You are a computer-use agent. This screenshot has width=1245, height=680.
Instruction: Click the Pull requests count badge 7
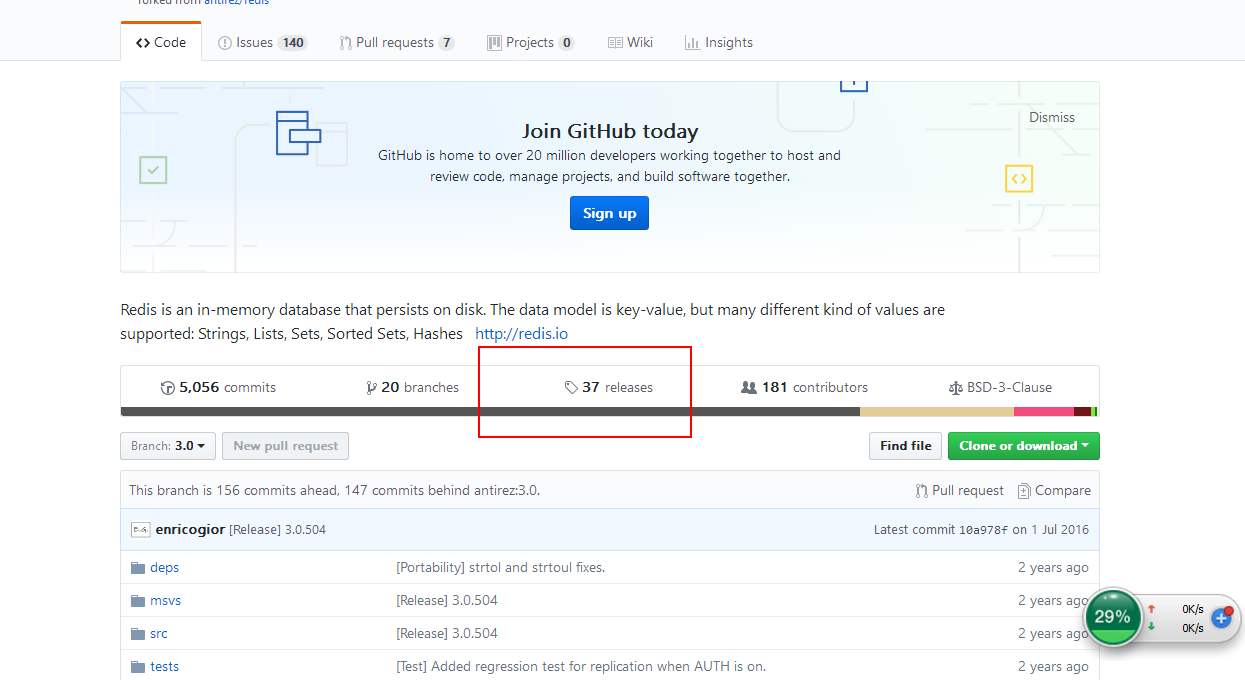[x=446, y=43]
